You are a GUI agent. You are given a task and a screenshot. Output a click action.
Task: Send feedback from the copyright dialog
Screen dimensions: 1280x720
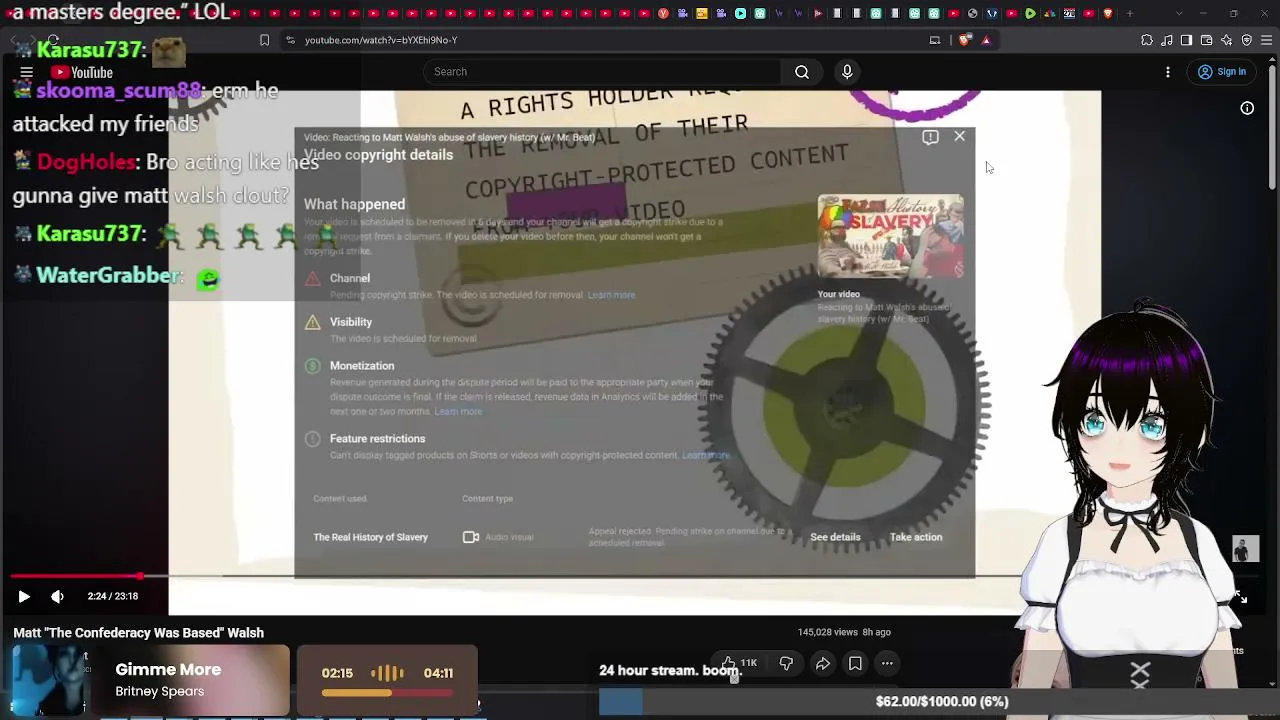click(930, 137)
